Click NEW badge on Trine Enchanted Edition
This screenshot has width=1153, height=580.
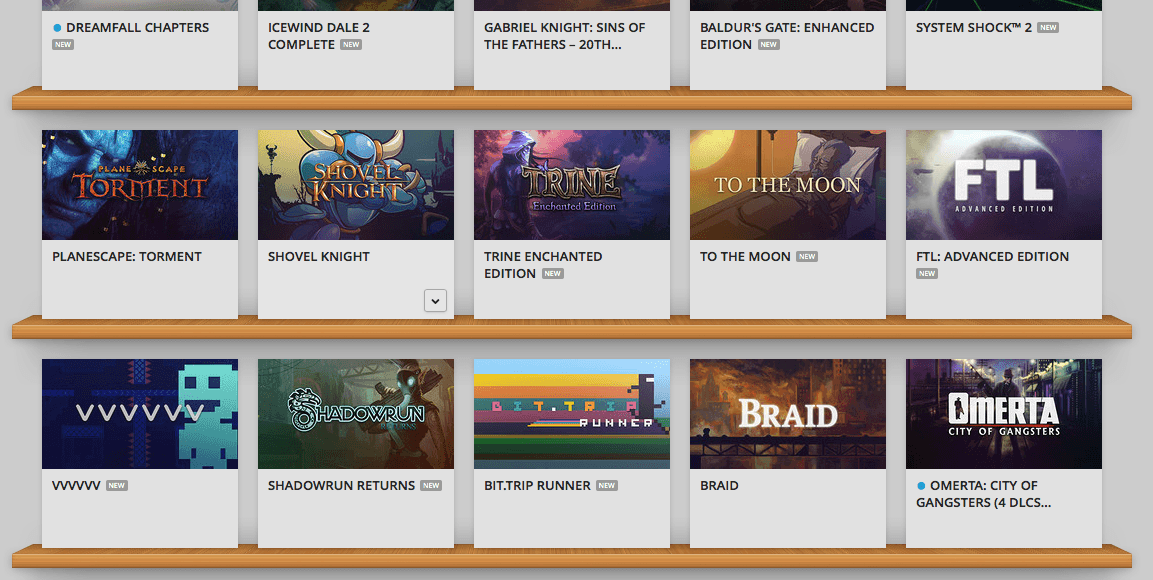[x=553, y=273]
